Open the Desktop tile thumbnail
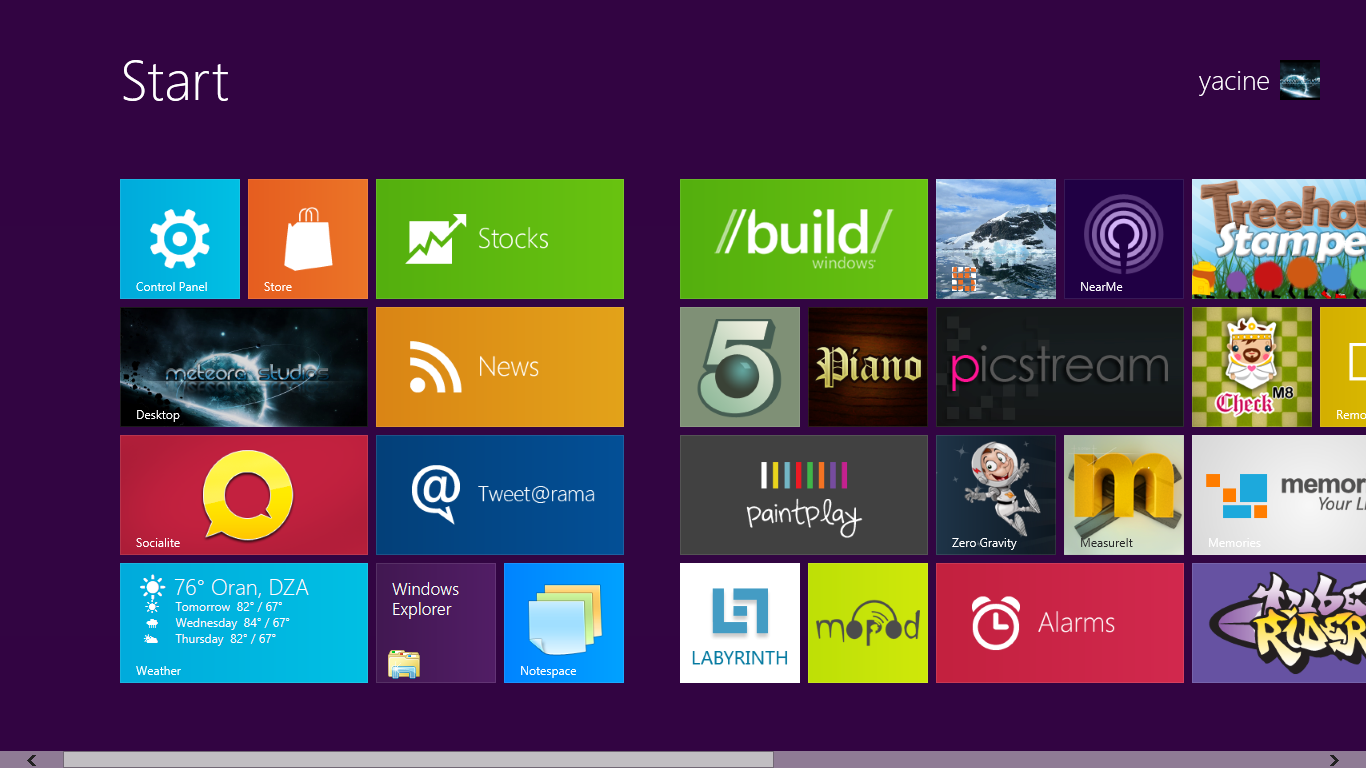Image resolution: width=1366 pixels, height=768 pixels. click(x=244, y=367)
